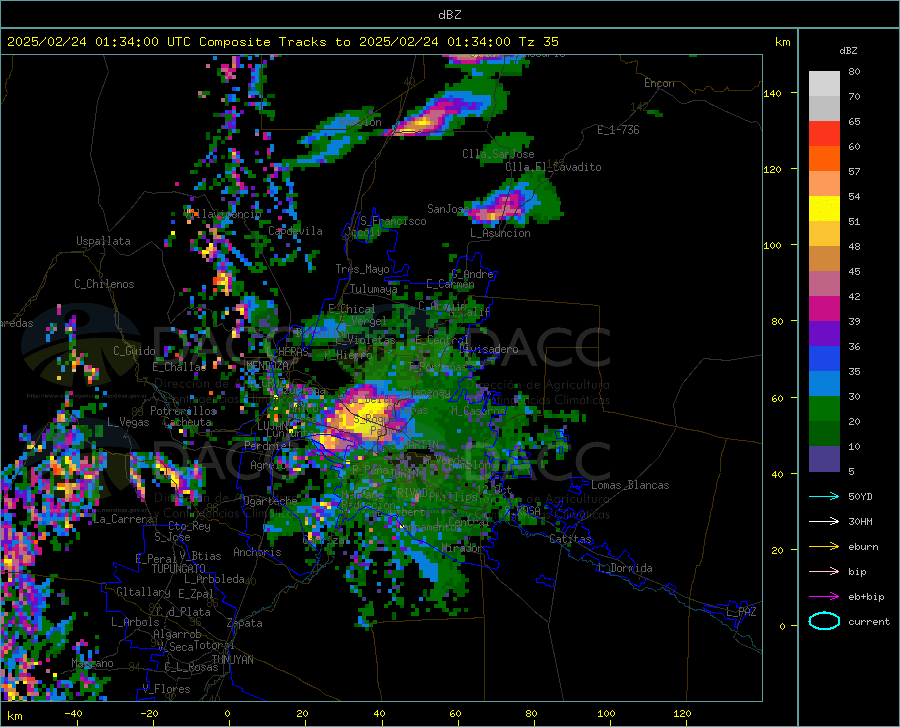Click the cyan current ellipse icon
The width and height of the screenshot is (900, 727).
pos(824,621)
